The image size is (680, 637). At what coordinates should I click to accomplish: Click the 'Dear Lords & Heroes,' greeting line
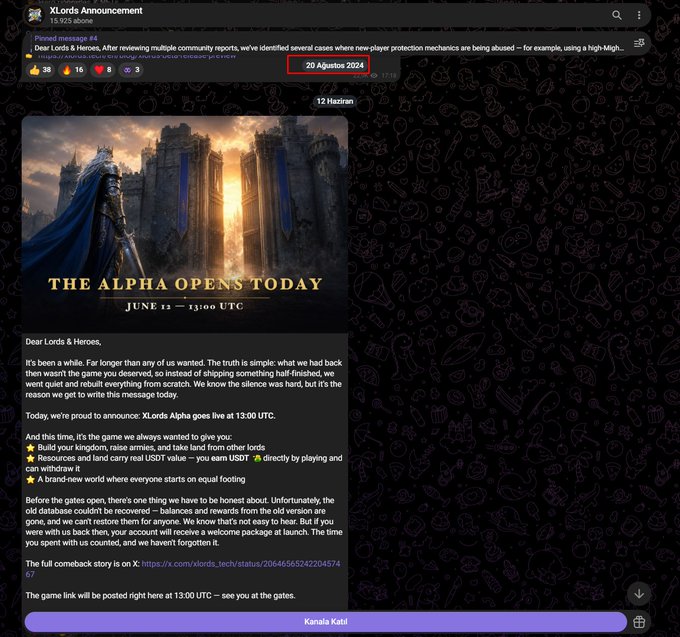(63, 342)
